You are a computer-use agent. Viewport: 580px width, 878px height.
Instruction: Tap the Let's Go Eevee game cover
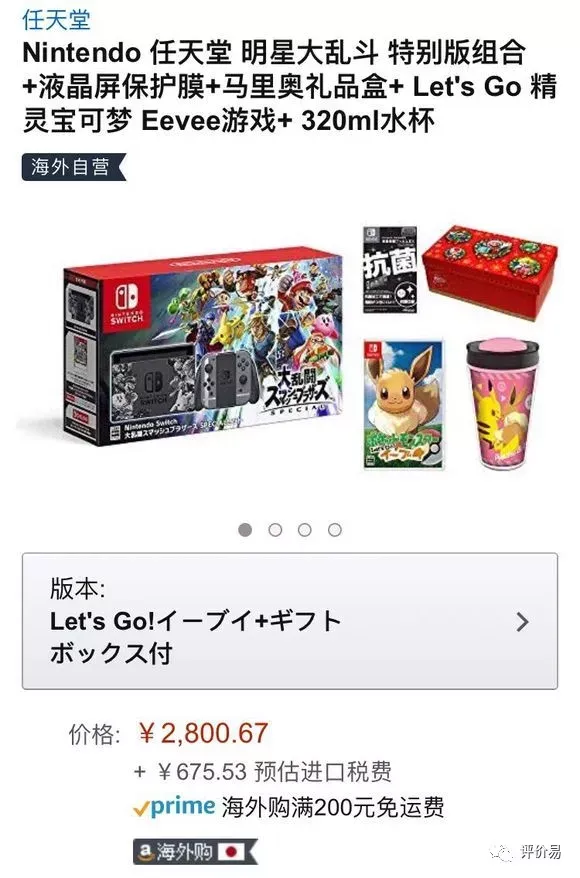404,404
